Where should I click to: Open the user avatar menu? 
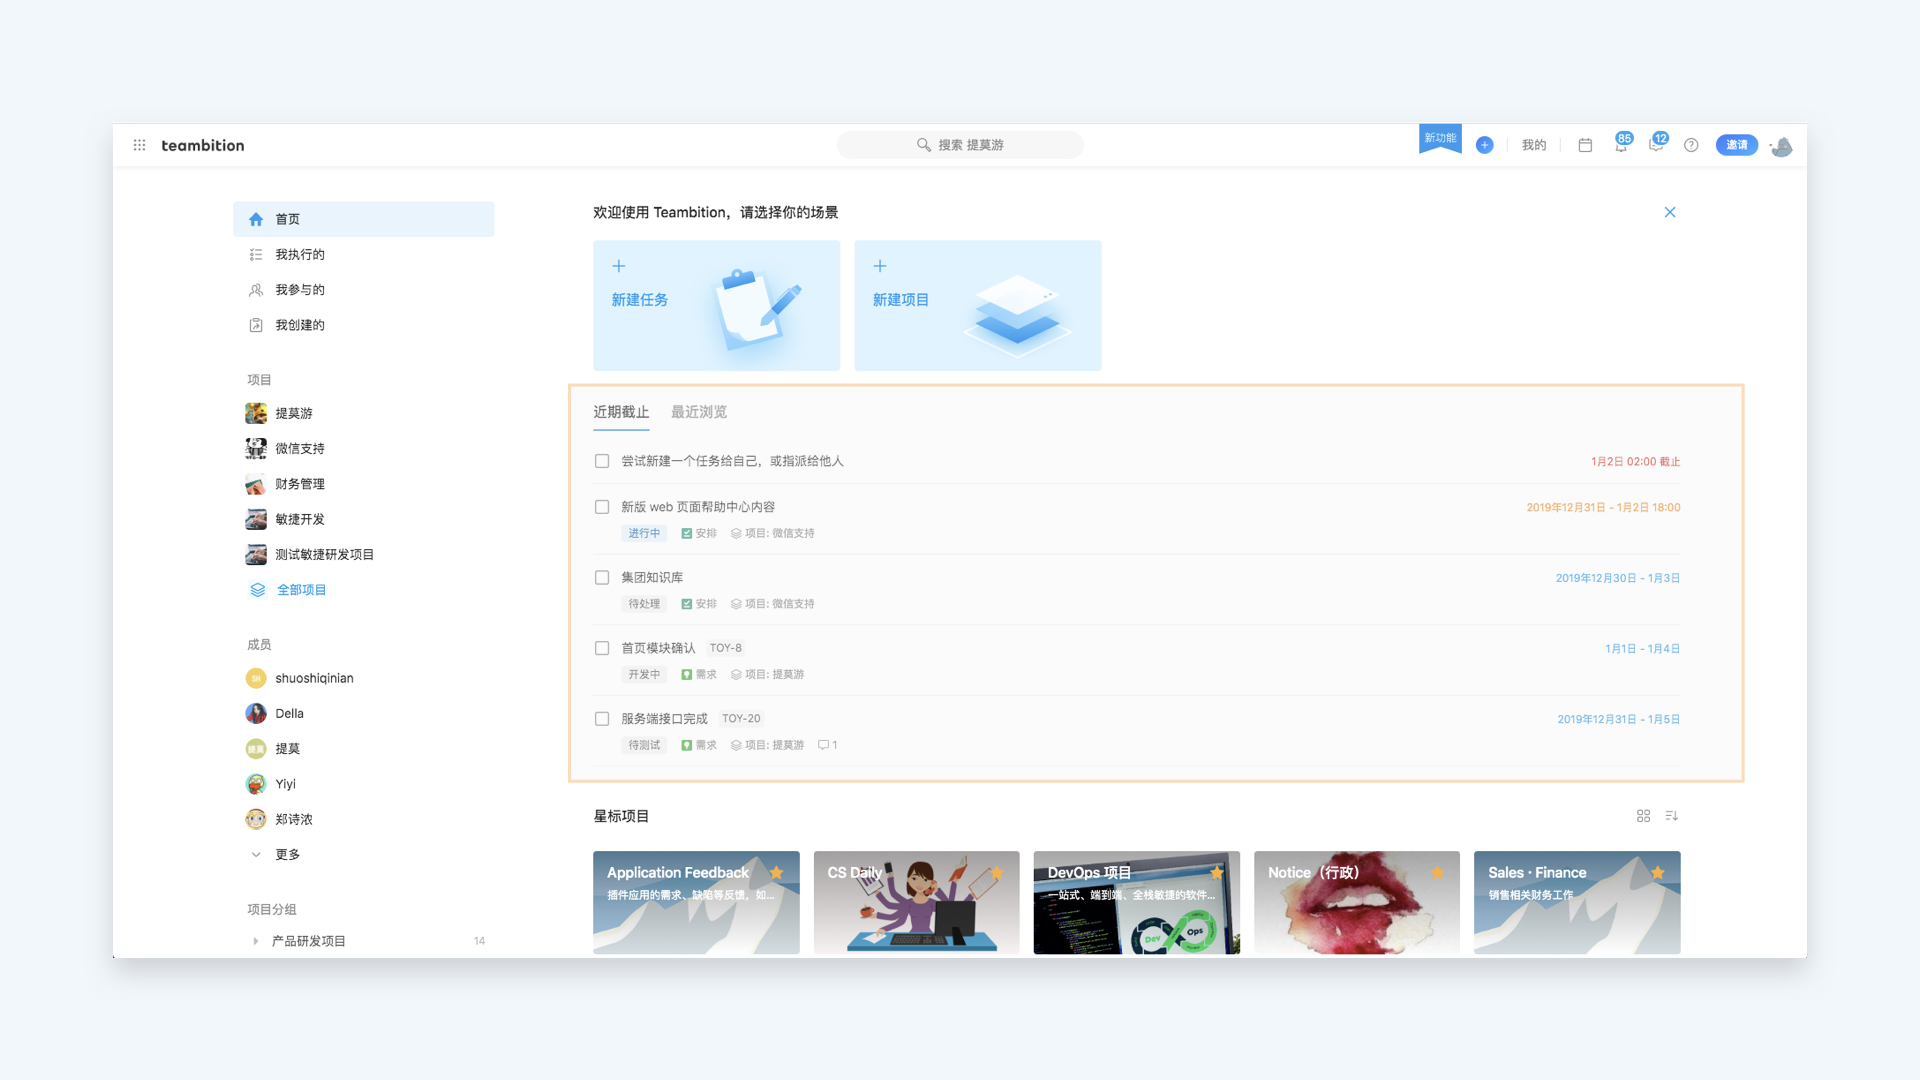click(1781, 146)
